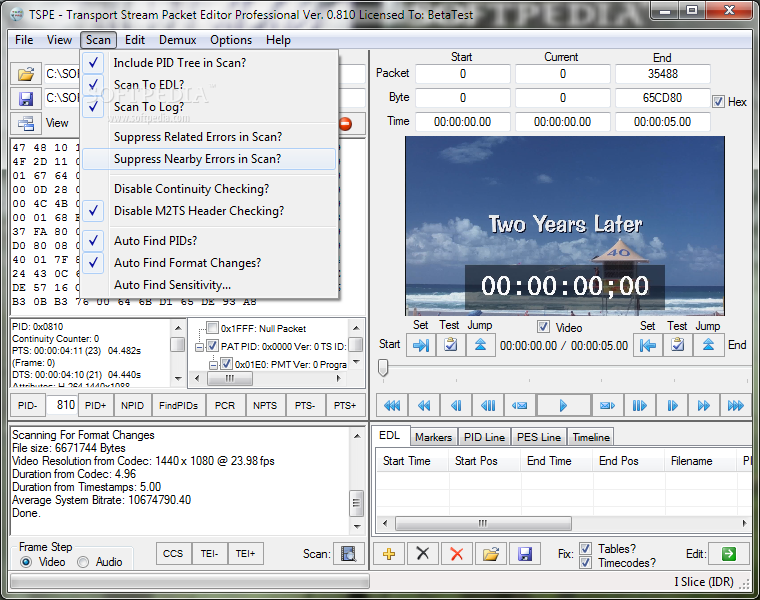Step forward one frame button
Viewport: 760px width, 600px height.
pyautogui.click(x=672, y=405)
